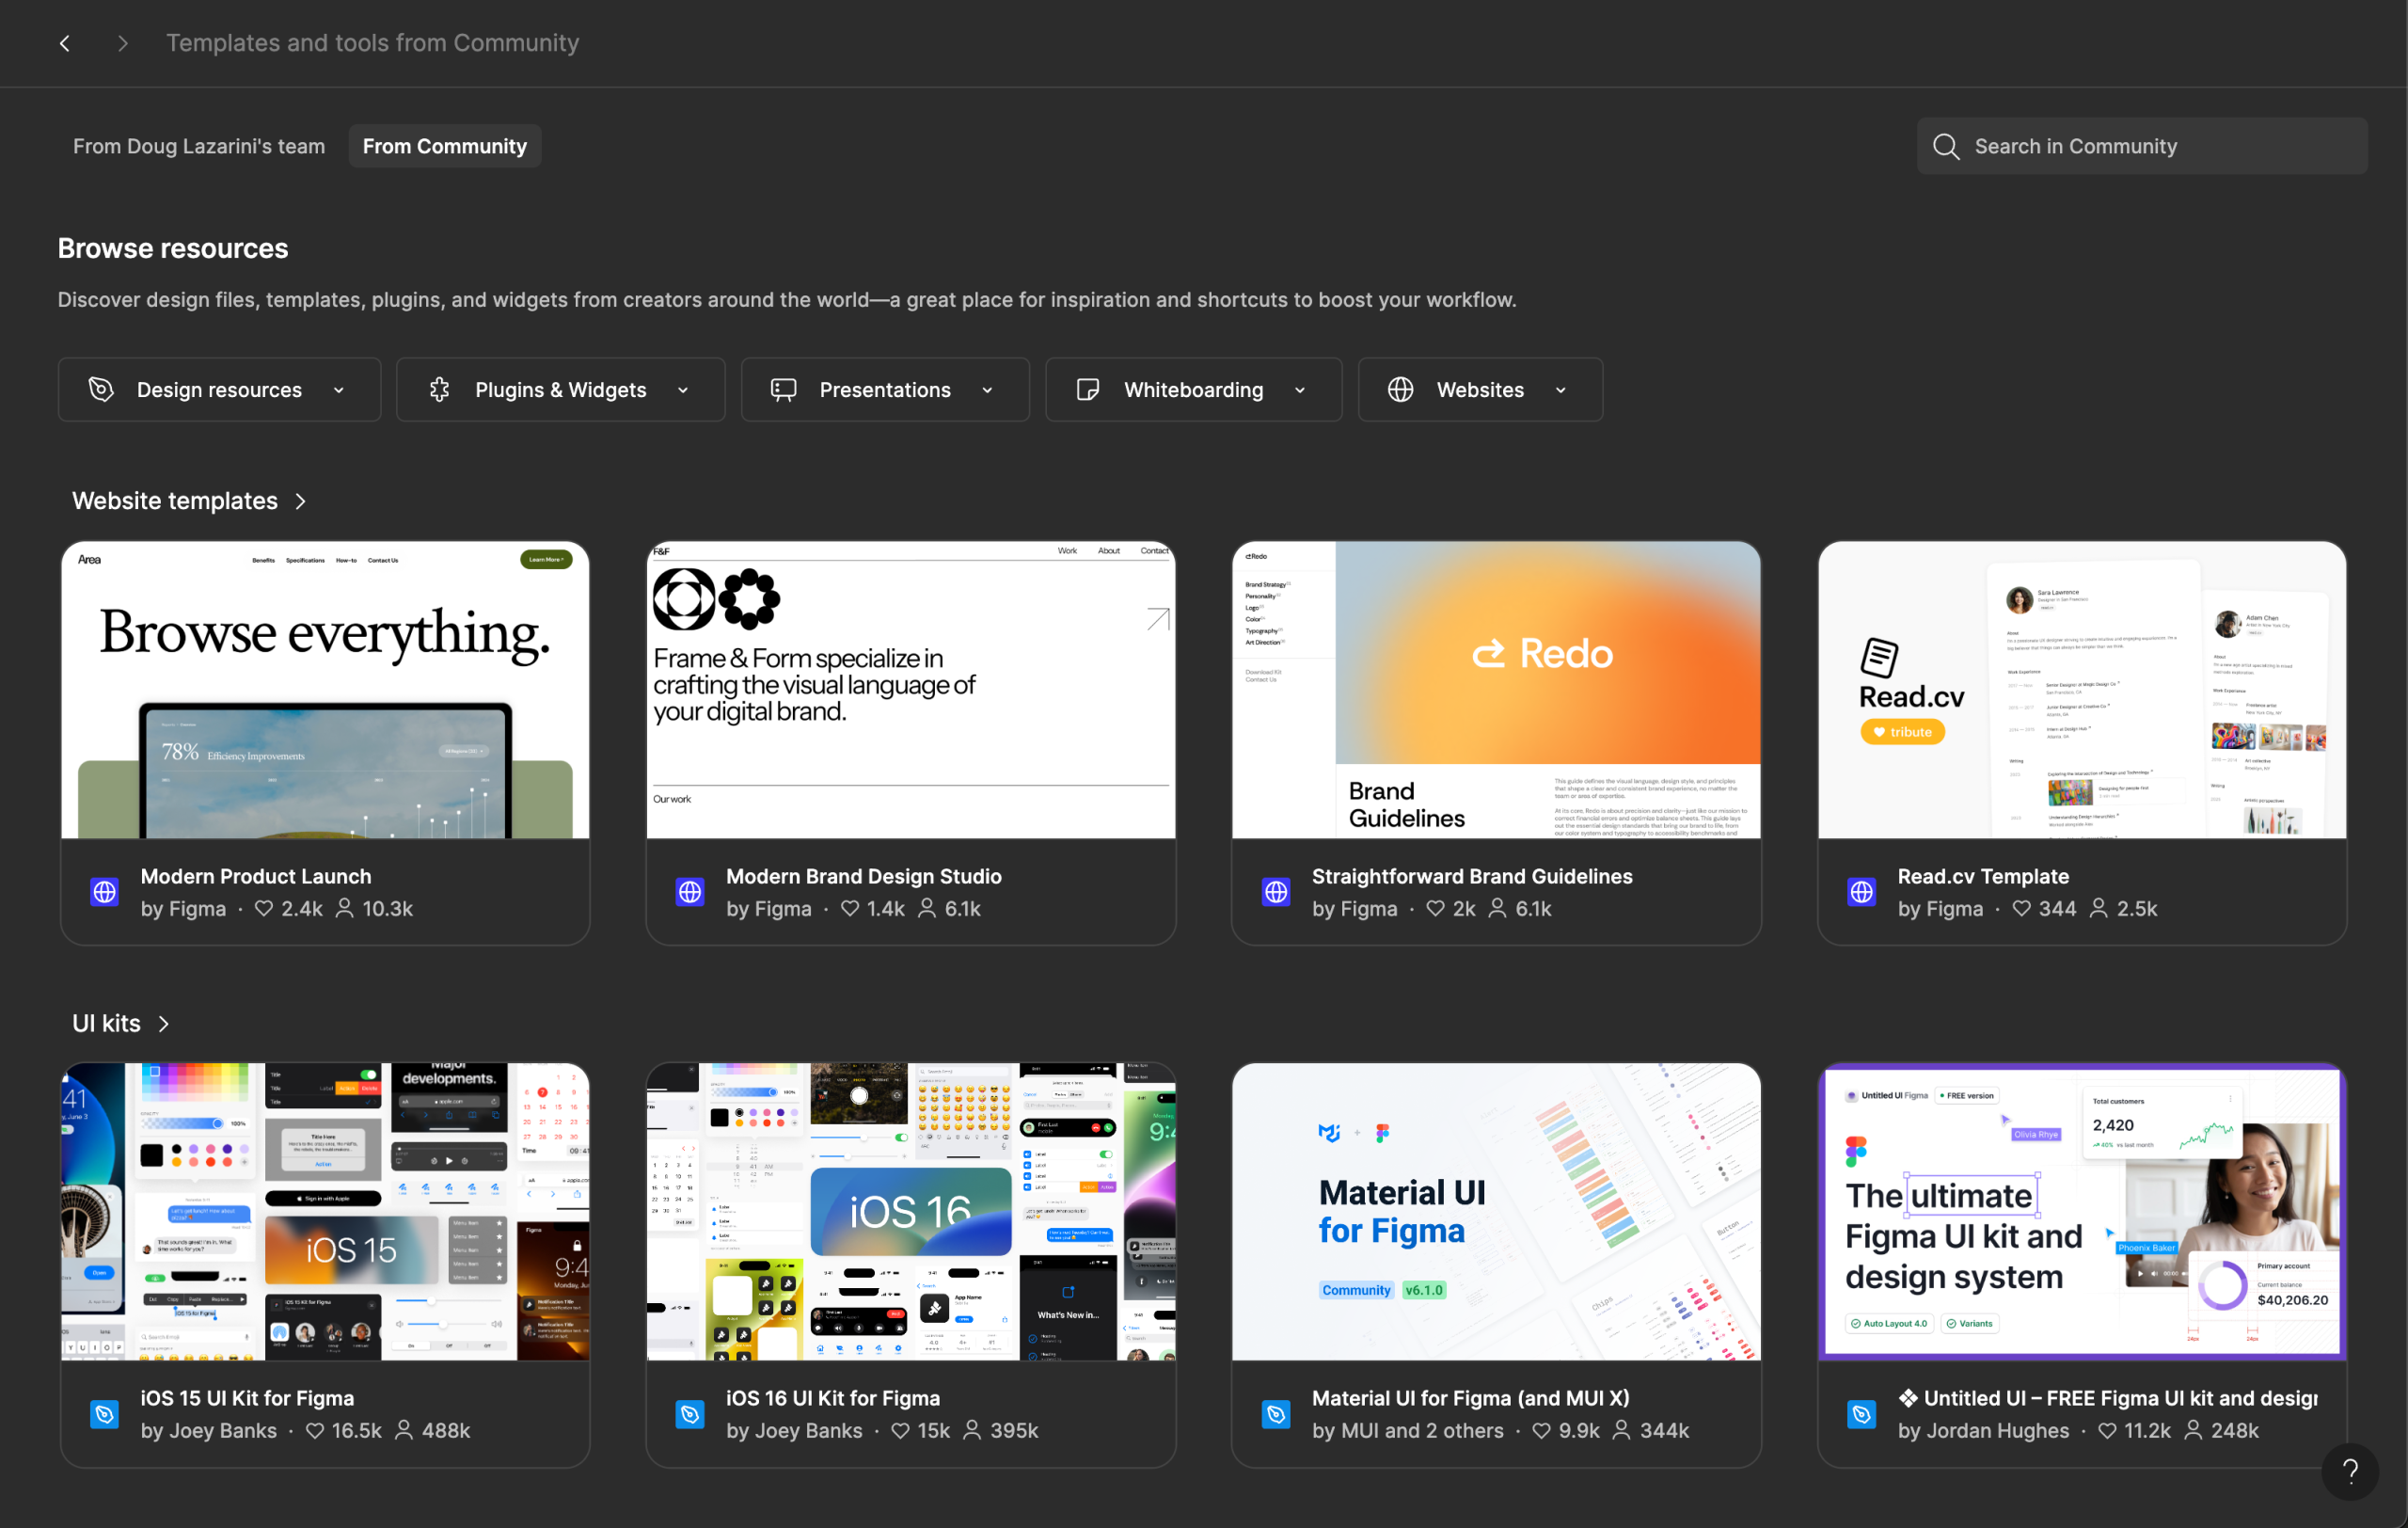This screenshot has width=2408, height=1528.
Task: Click the search magnifier icon
Action: 1945,146
